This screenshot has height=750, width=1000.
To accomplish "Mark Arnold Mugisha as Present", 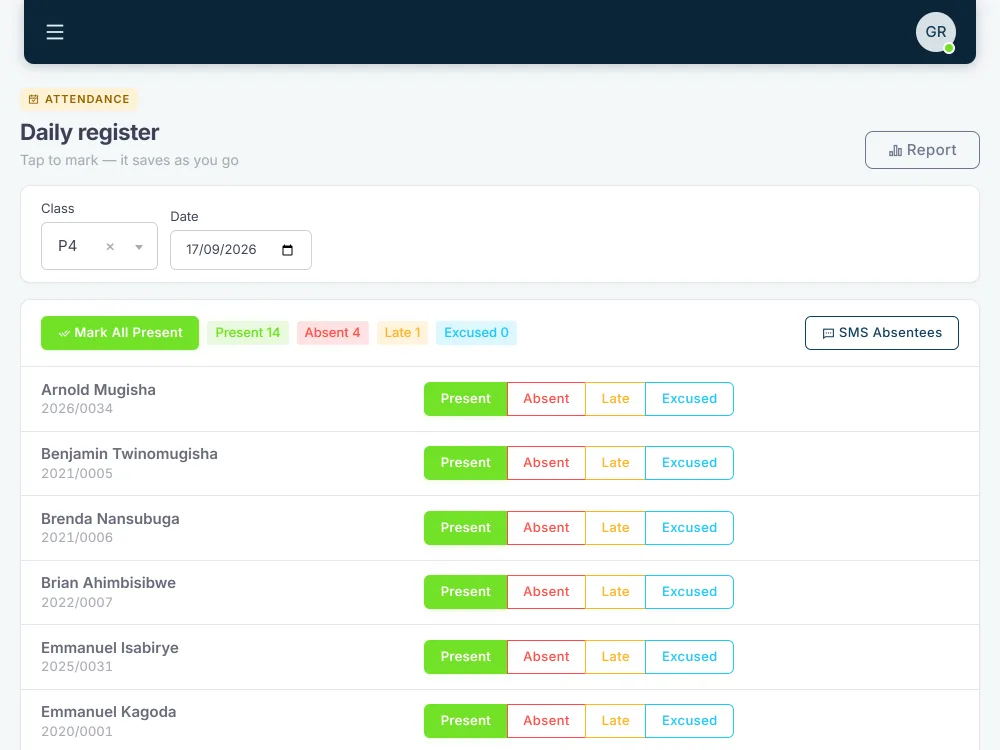I will (x=466, y=399).
